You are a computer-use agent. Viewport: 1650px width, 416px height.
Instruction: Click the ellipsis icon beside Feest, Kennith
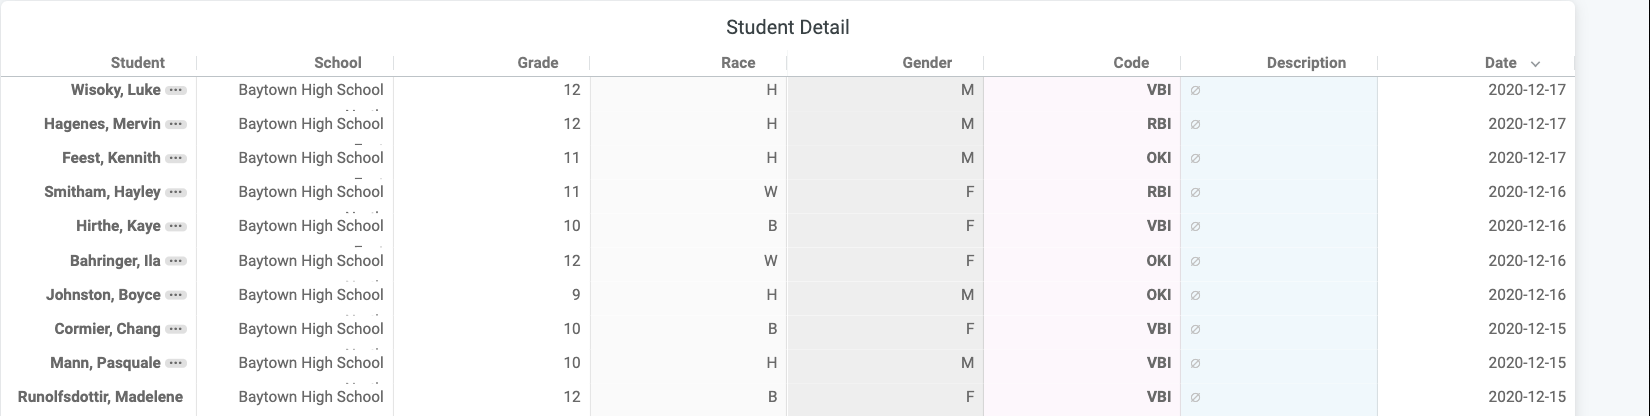click(x=176, y=158)
